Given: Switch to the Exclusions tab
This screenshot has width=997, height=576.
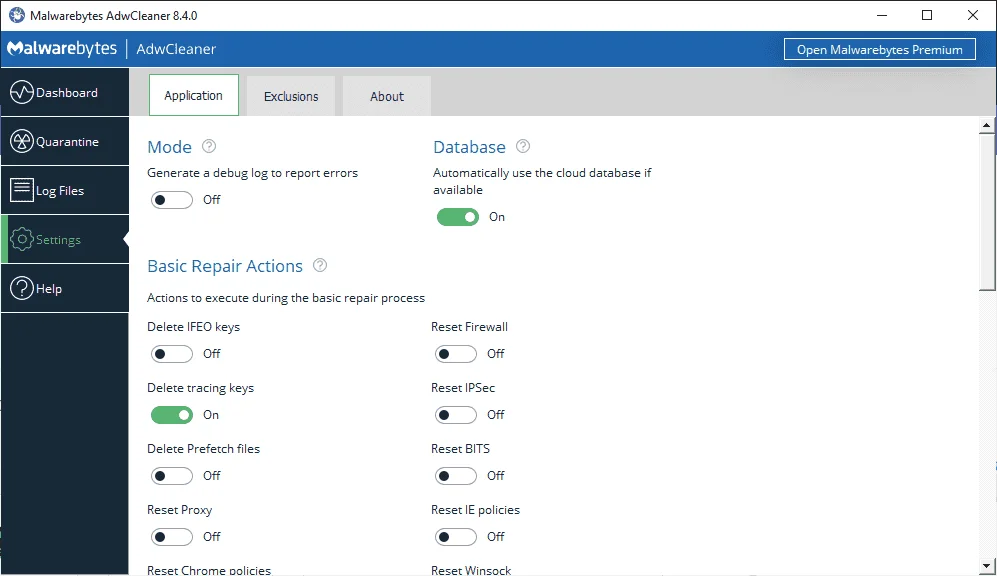Looking at the screenshot, I should tap(291, 96).
